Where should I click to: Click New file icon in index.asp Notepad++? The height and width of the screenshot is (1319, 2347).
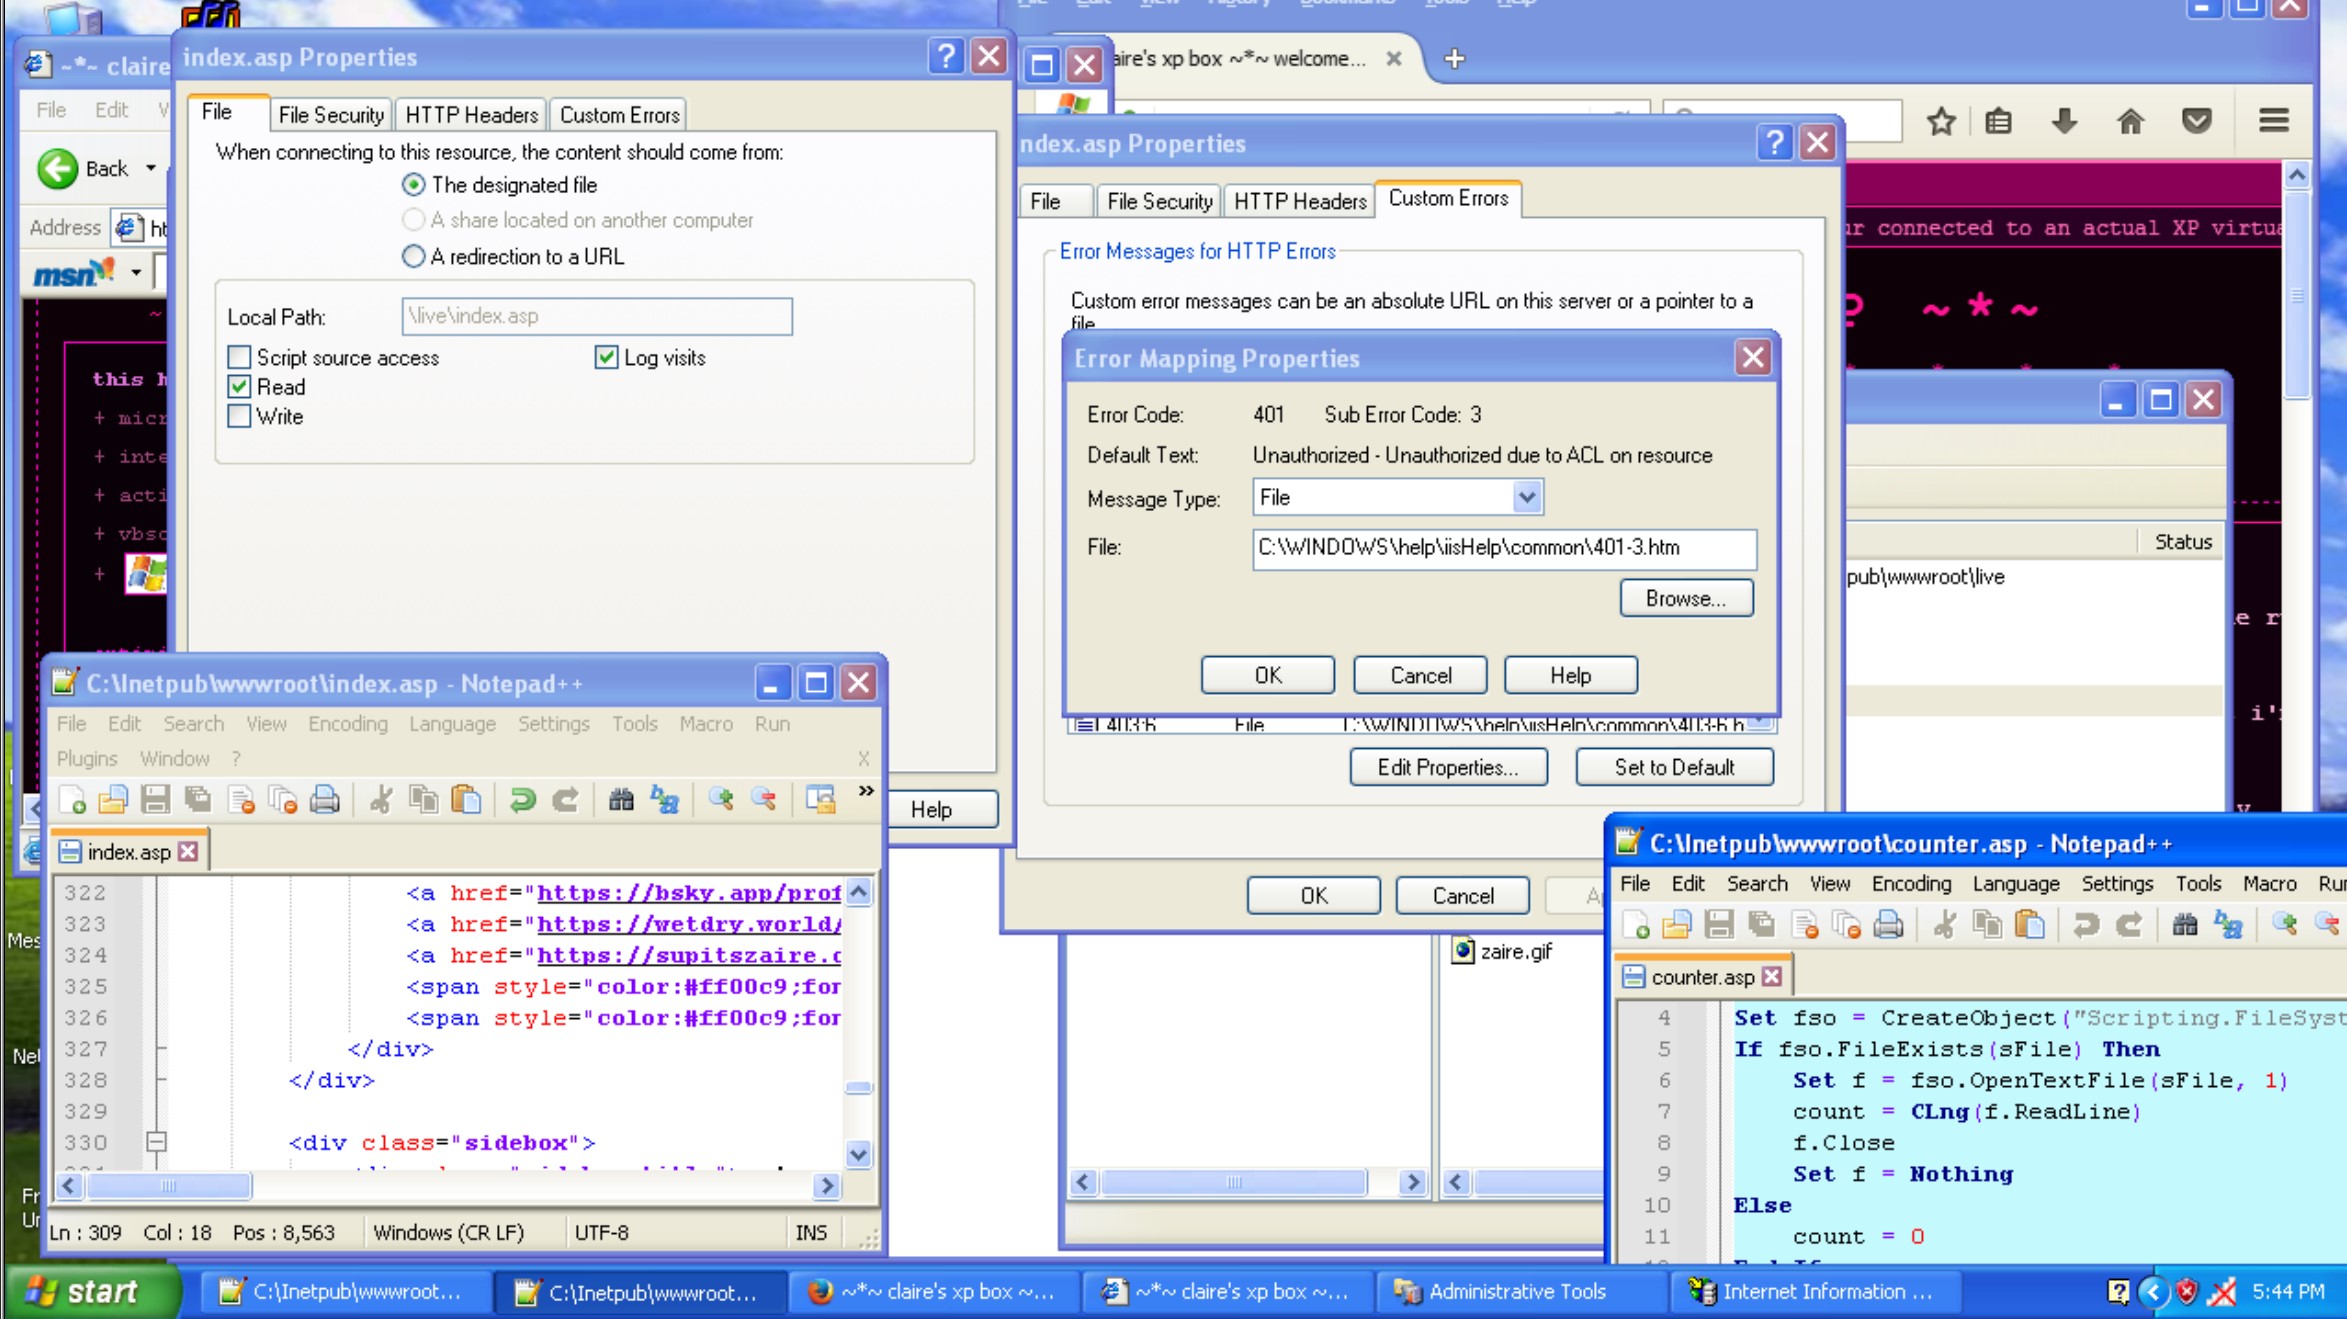72,799
